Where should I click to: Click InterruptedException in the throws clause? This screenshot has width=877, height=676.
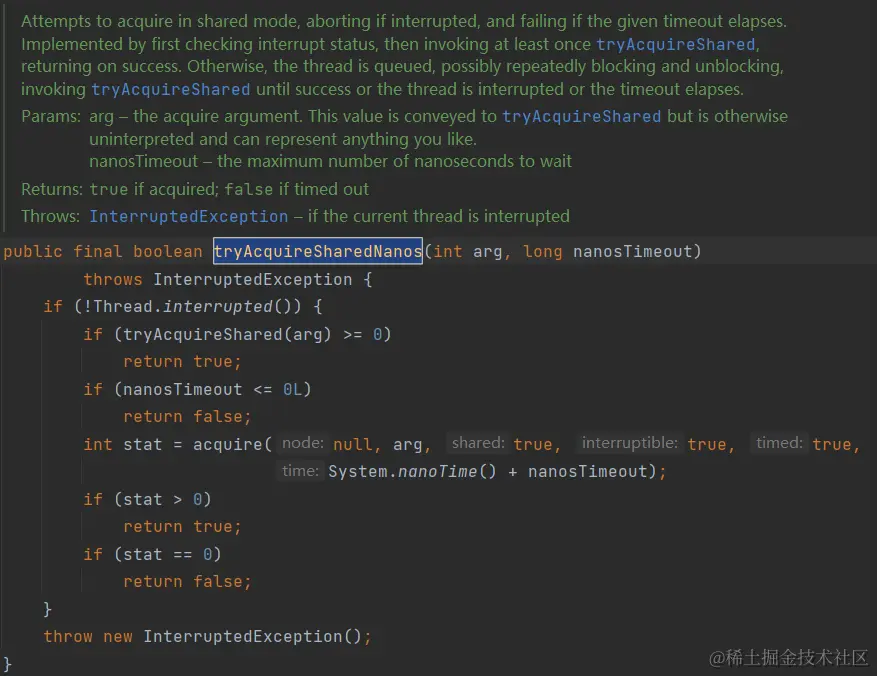coord(253,280)
